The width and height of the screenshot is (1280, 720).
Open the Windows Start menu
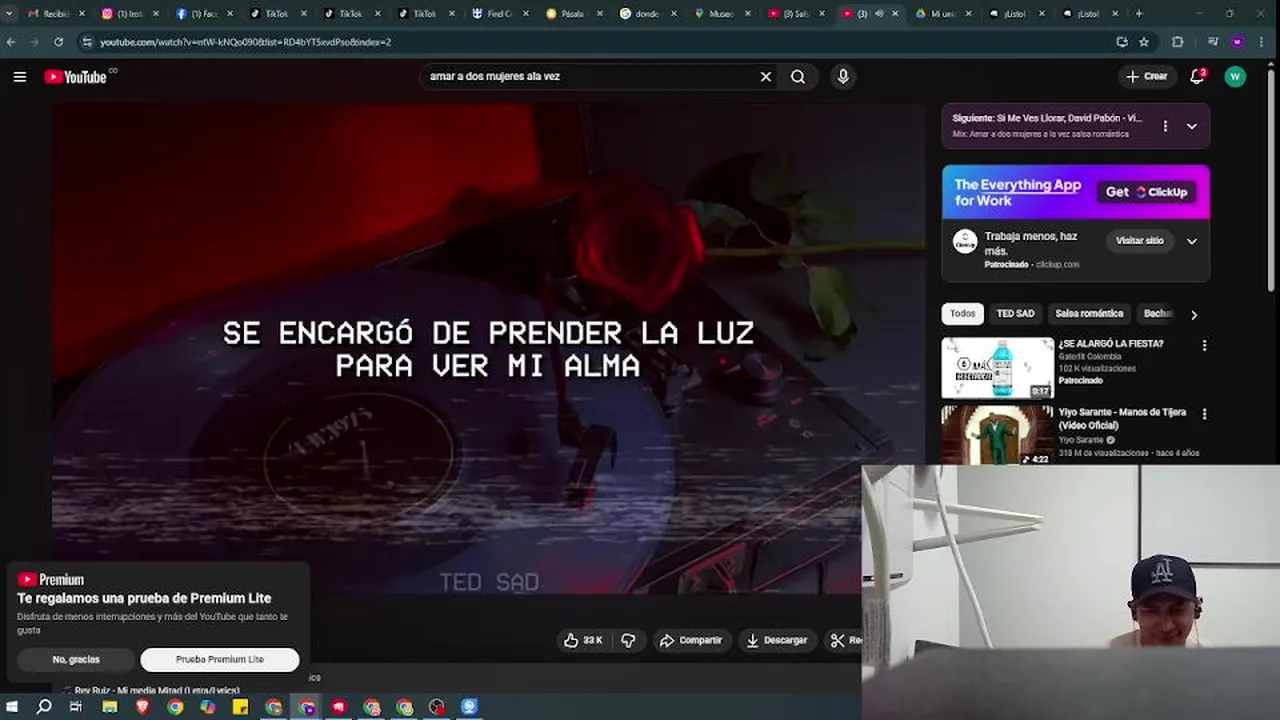click(x=13, y=707)
